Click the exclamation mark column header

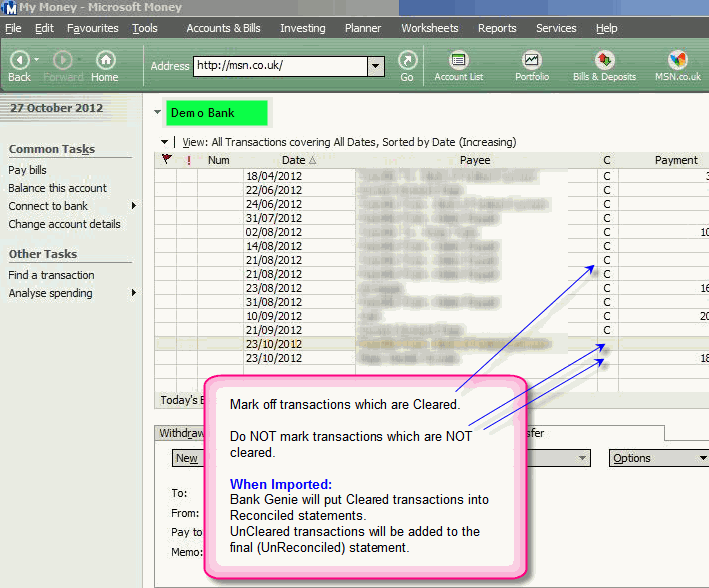click(189, 160)
